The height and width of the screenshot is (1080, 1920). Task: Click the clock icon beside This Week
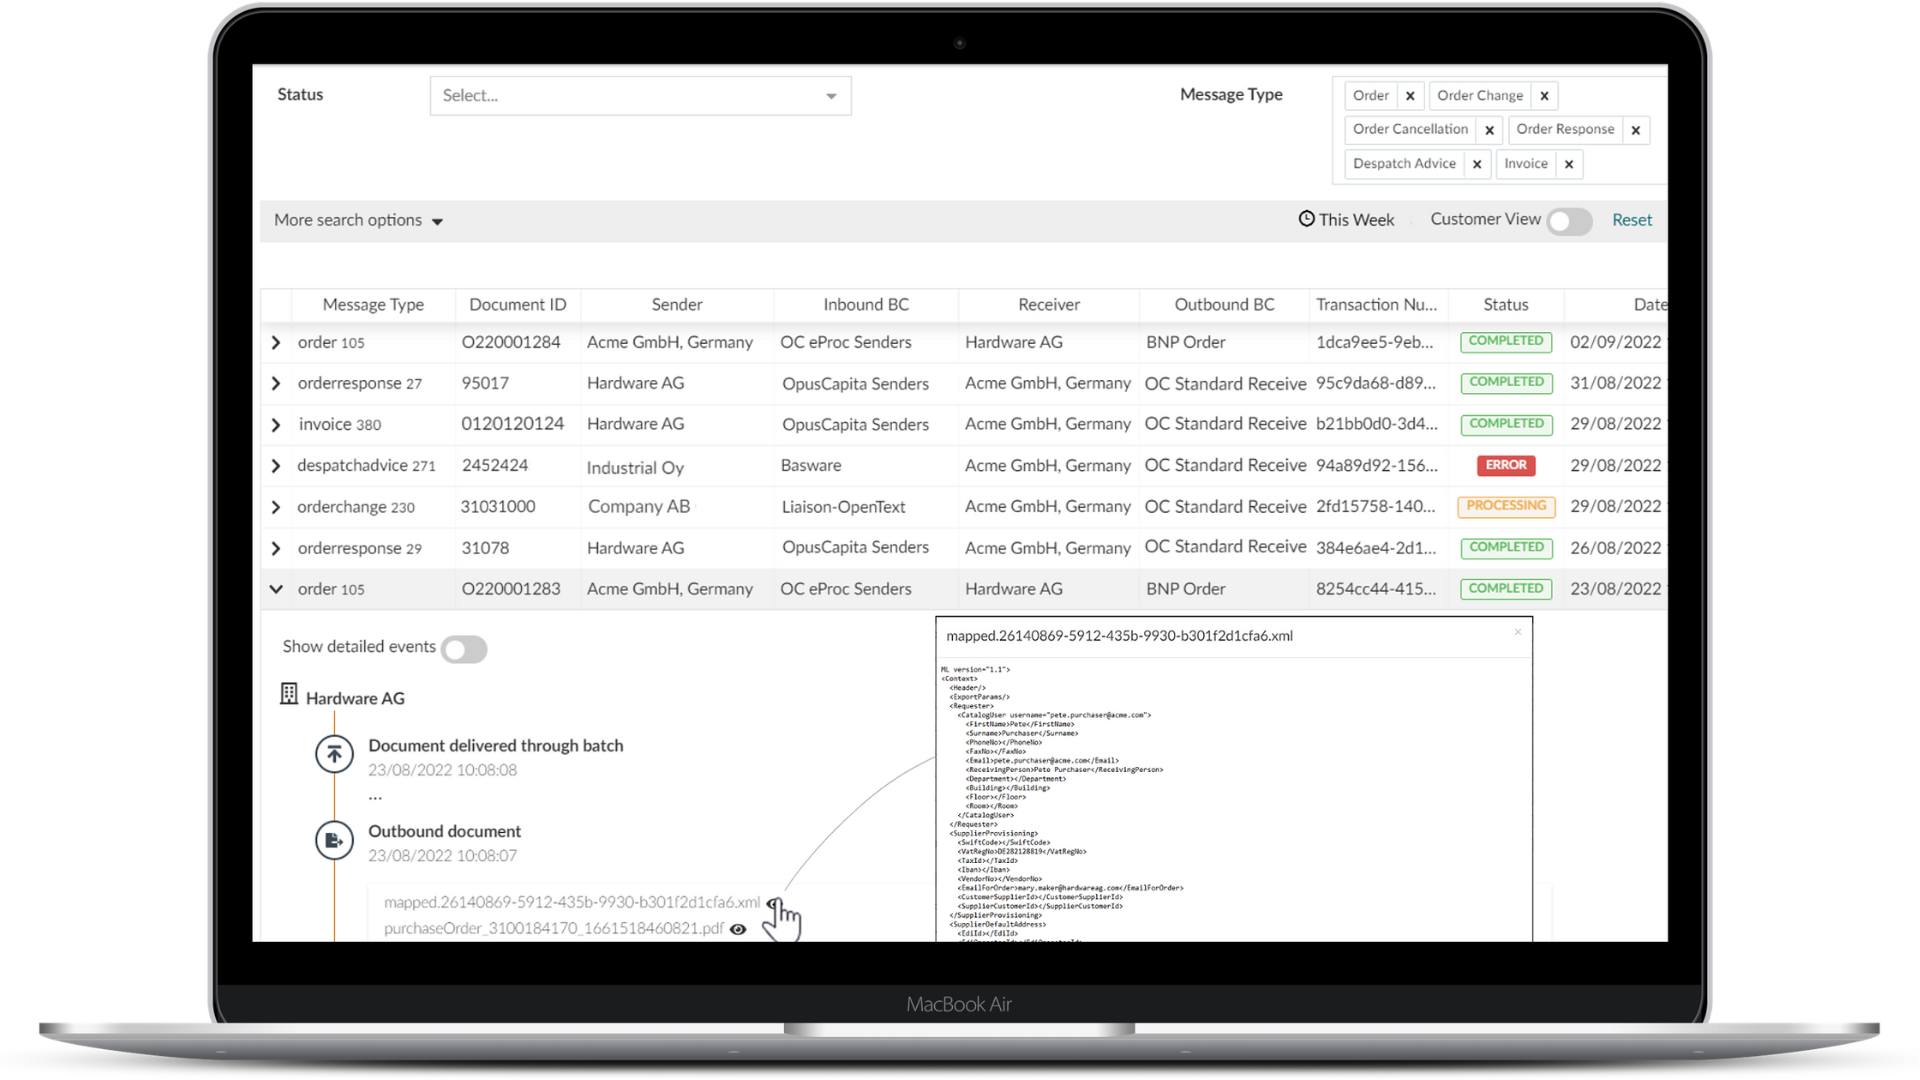coord(1306,219)
